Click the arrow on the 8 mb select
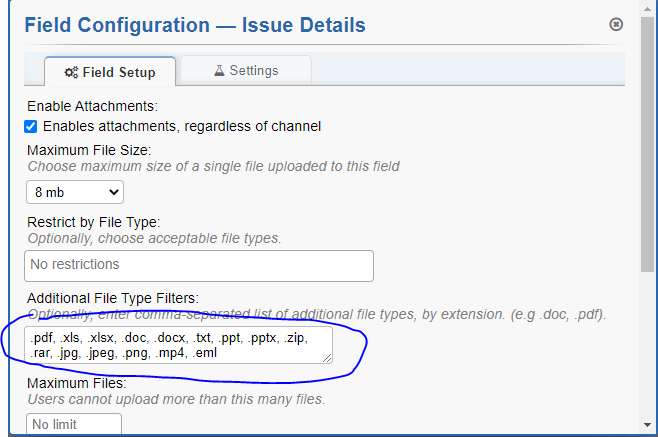 (x=112, y=192)
